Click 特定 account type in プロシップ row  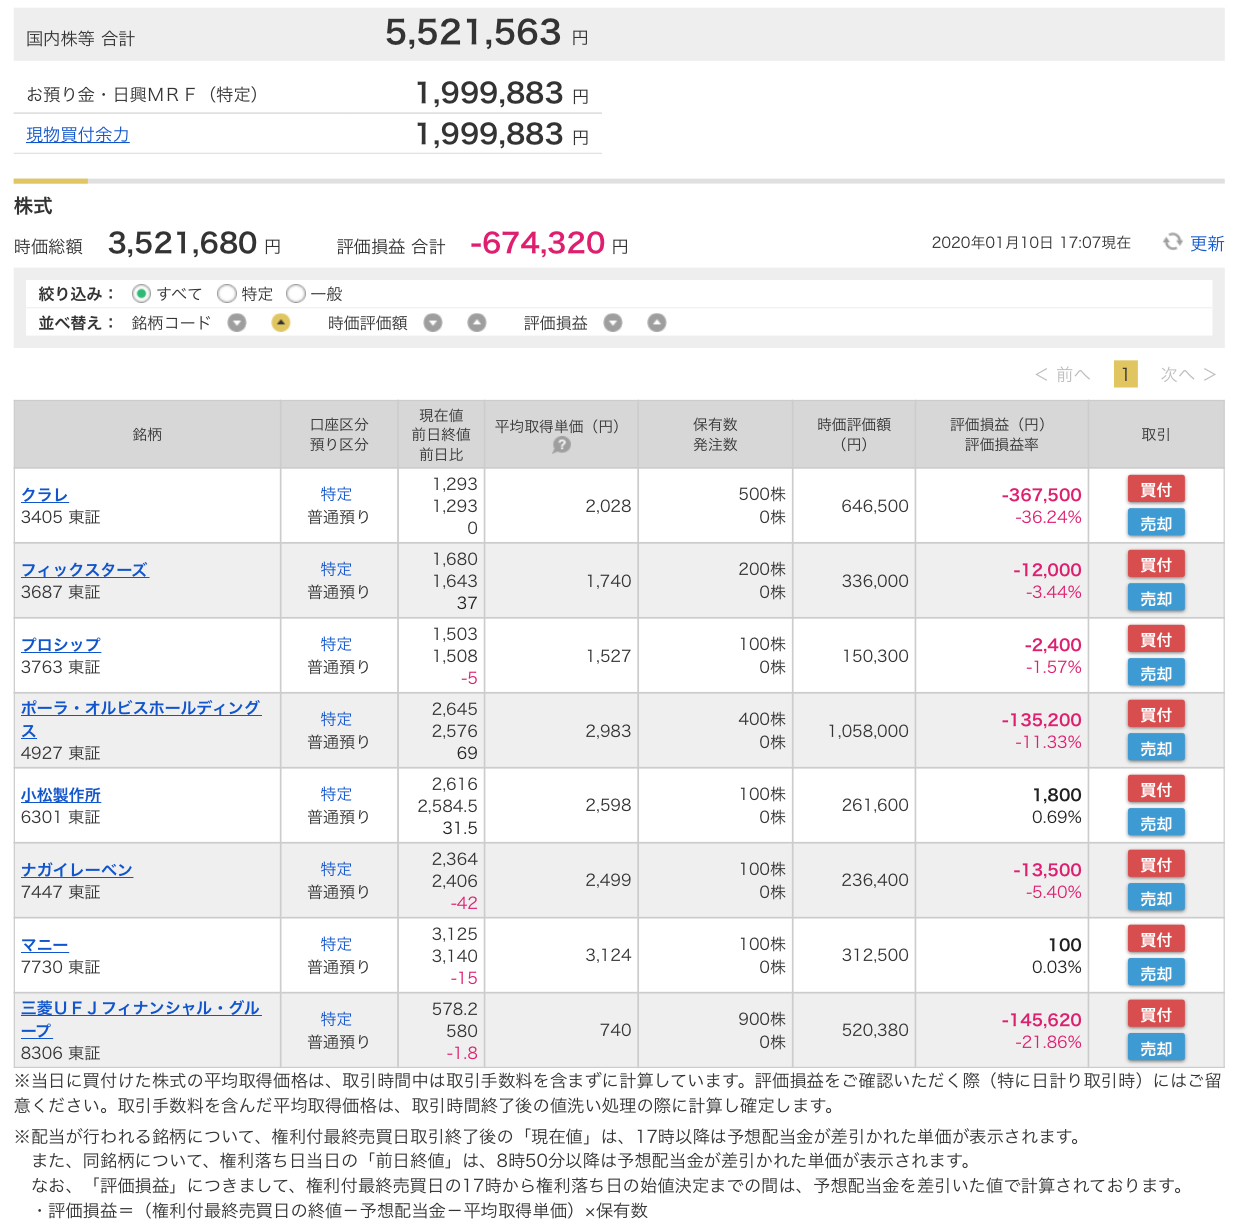click(337, 644)
